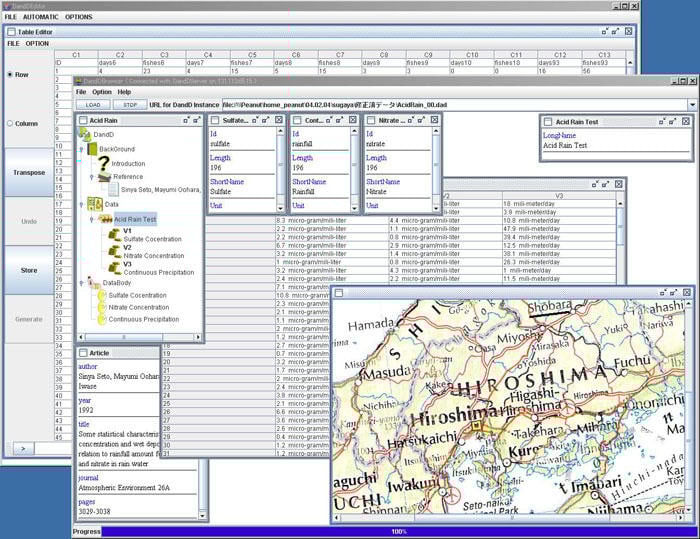700x539 pixels.
Task: Click Nitrate panel scroll up arrow
Action: (x=436, y=131)
